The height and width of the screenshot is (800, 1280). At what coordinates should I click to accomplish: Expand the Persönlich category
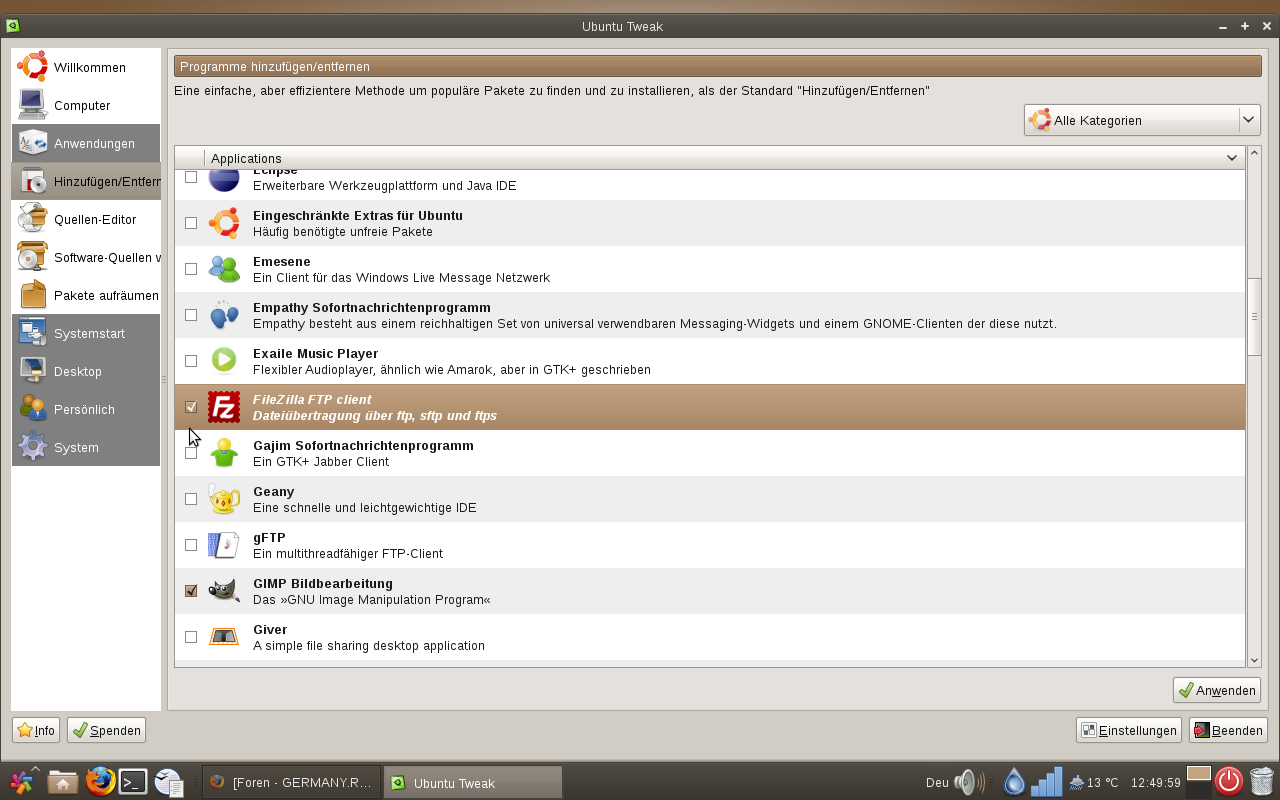point(86,409)
